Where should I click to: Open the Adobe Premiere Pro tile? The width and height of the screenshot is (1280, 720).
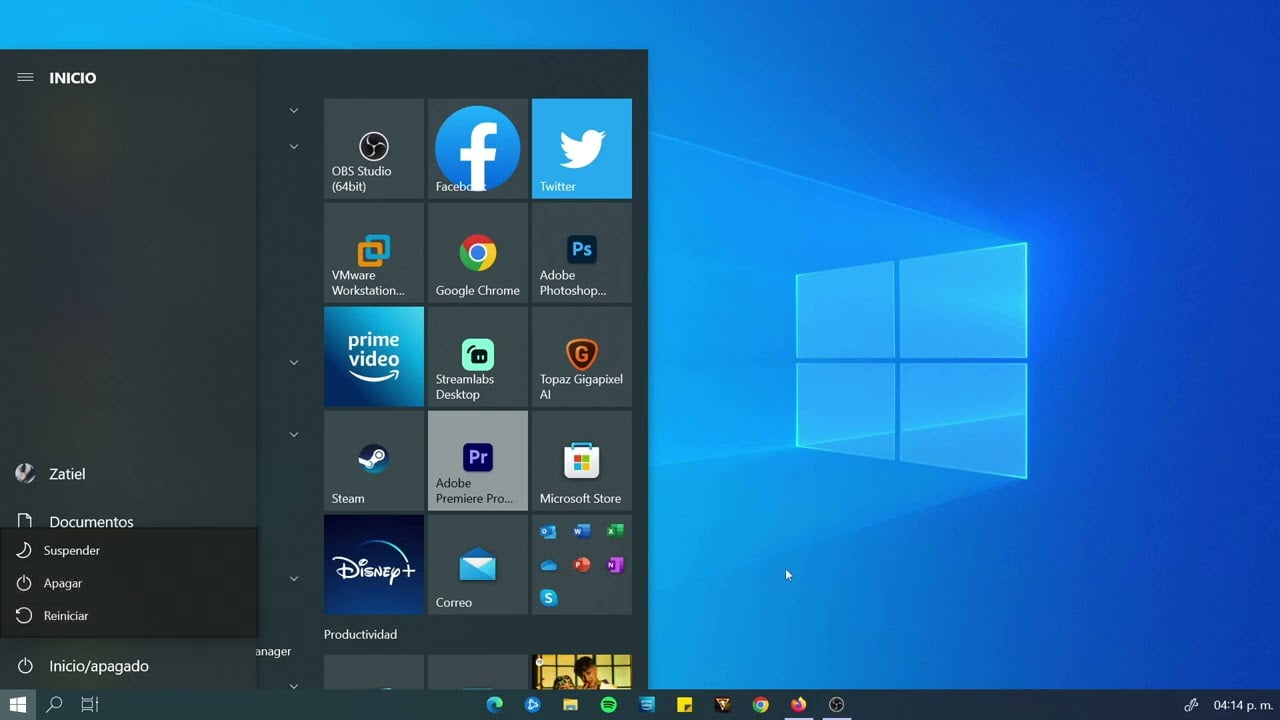click(478, 460)
